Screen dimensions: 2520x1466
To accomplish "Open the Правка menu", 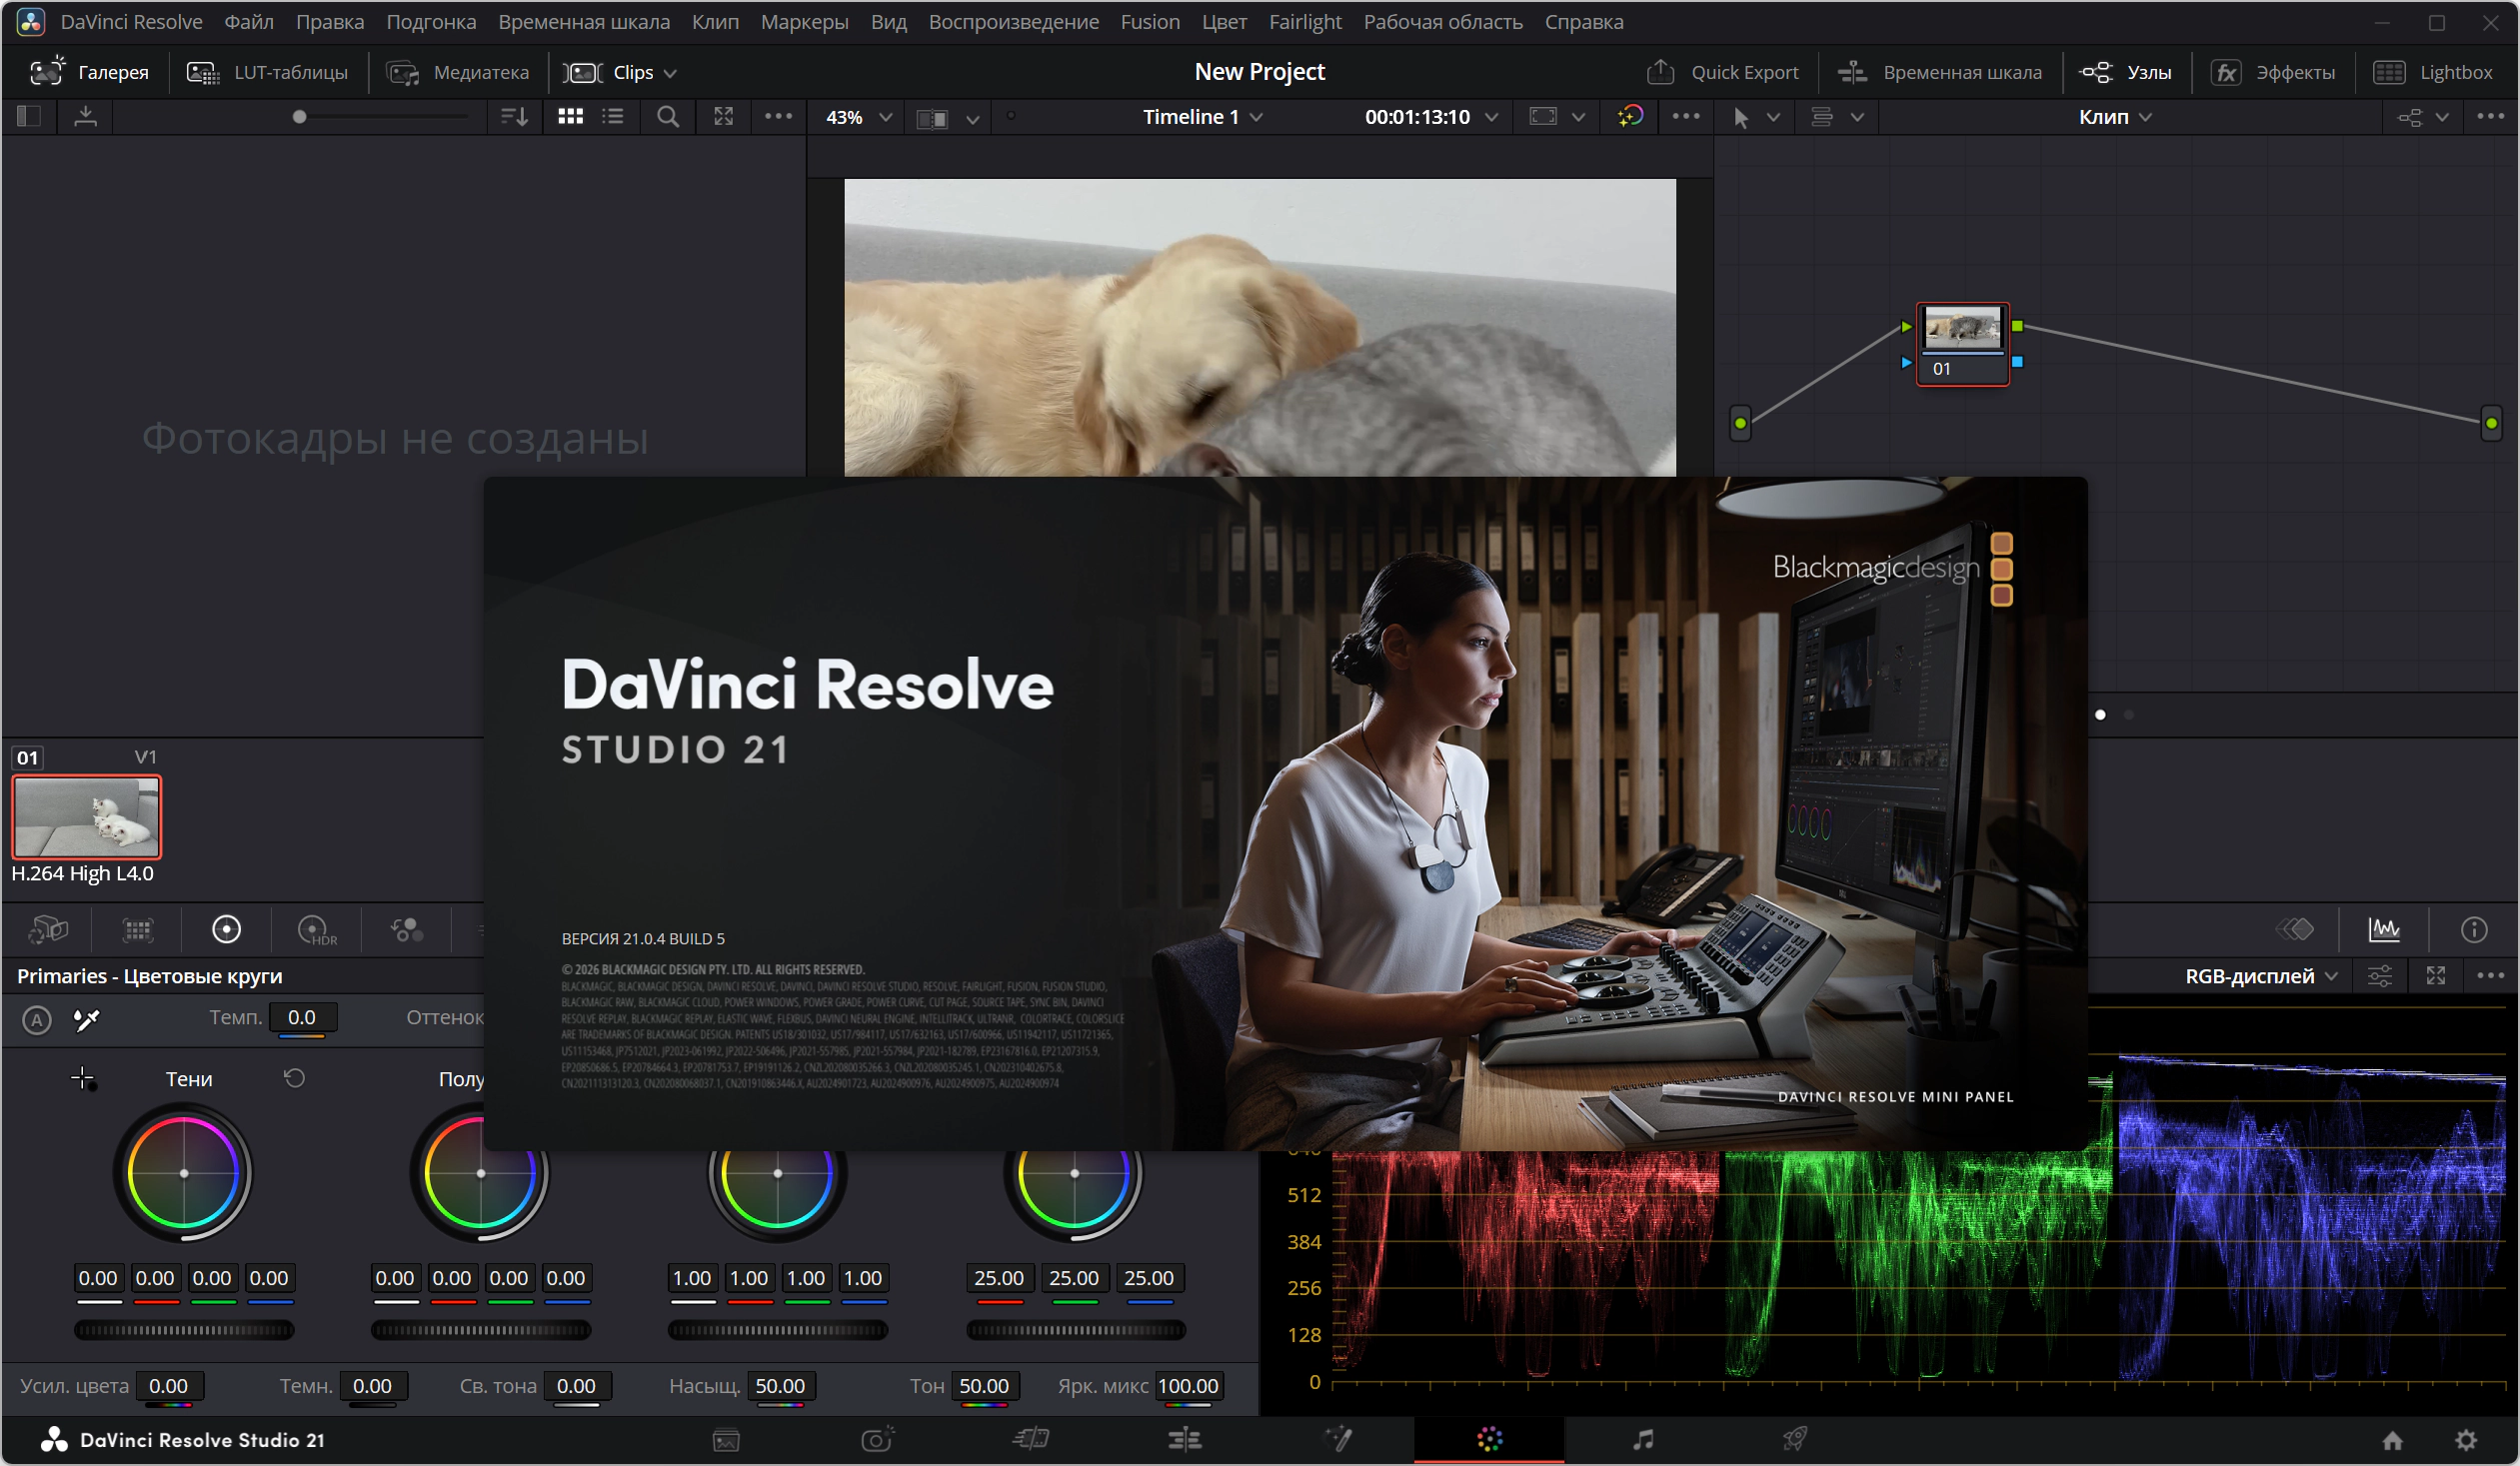I will point(330,22).
